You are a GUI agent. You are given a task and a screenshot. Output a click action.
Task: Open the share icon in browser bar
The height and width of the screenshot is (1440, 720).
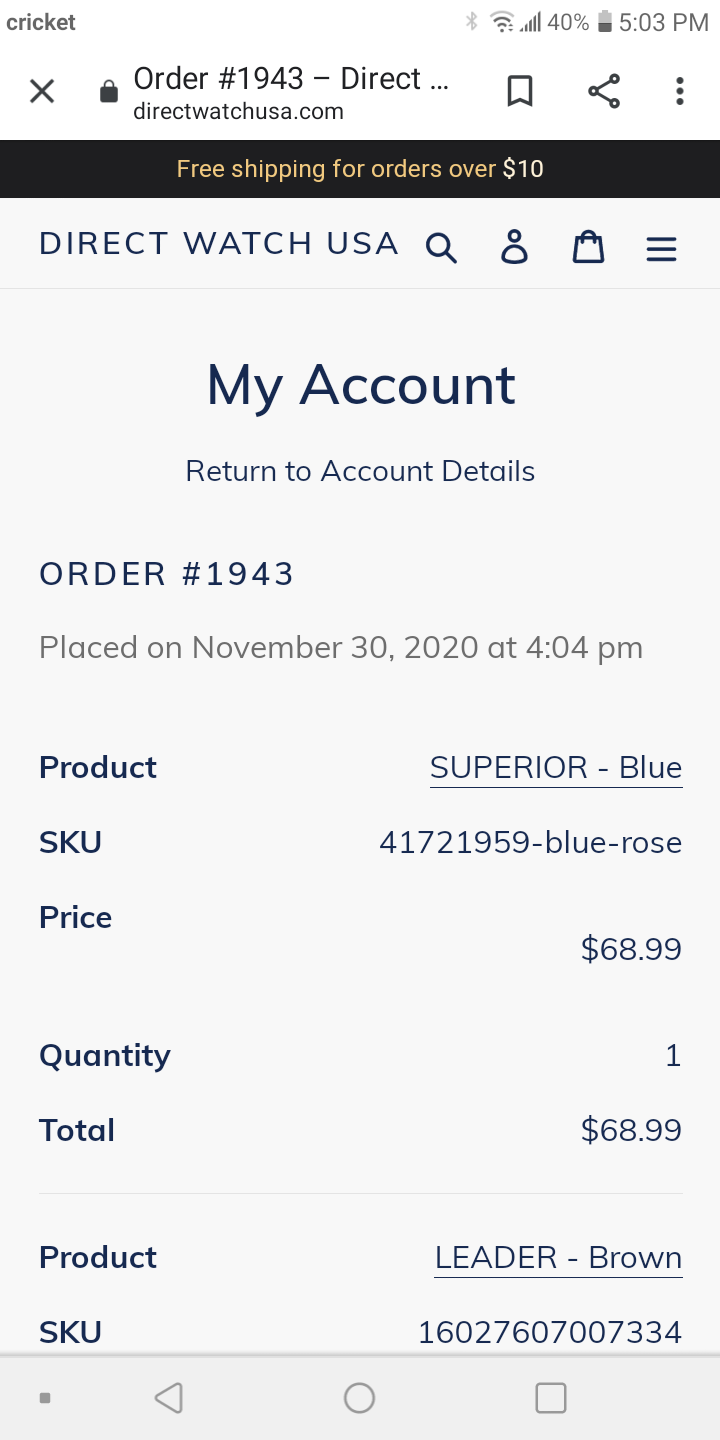pyautogui.click(x=604, y=92)
